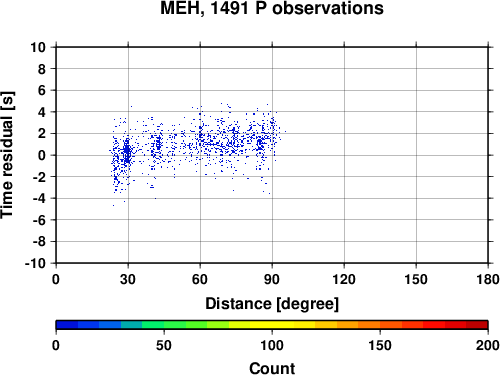The width and height of the screenshot is (500, 375).
Task: Click the y-axis tick label '10'
Action: click(38, 47)
